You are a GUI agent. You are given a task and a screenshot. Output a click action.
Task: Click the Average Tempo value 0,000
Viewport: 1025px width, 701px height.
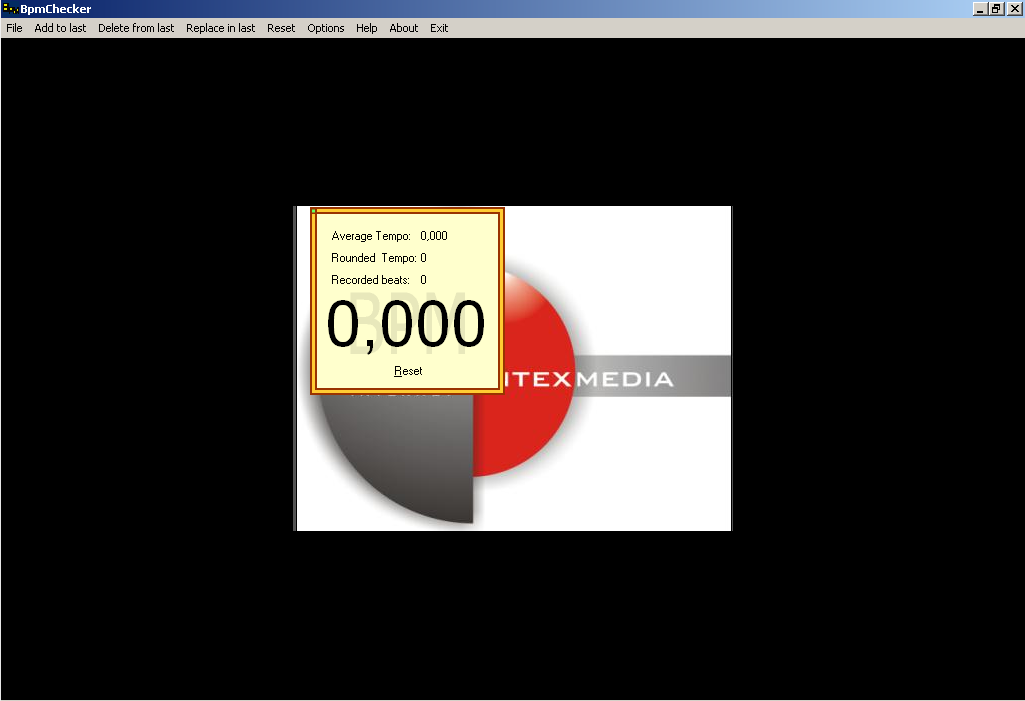[434, 236]
